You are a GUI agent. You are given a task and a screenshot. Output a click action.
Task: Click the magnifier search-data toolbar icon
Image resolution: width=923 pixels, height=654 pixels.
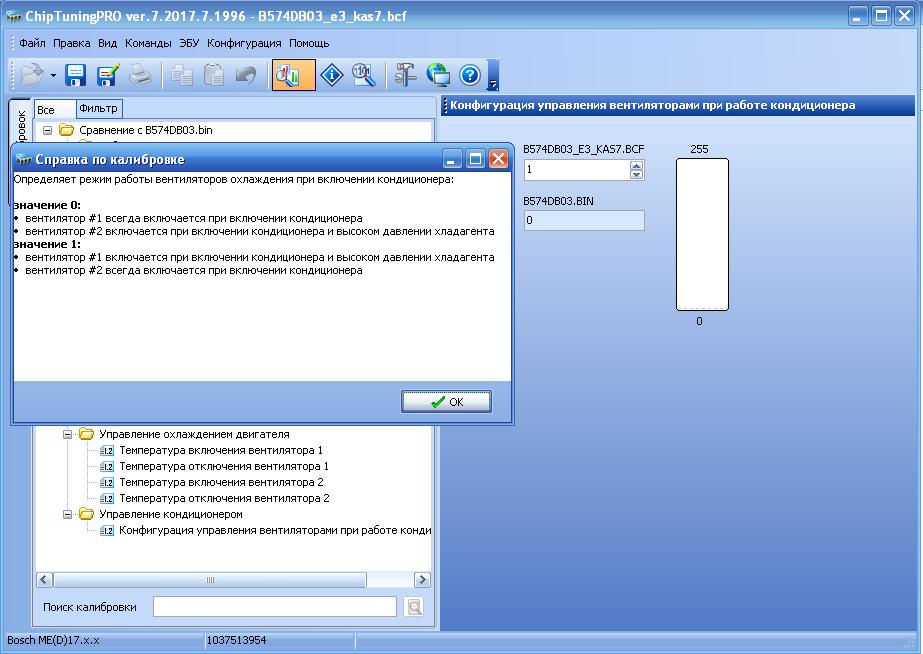pyautogui.click(x=364, y=75)
